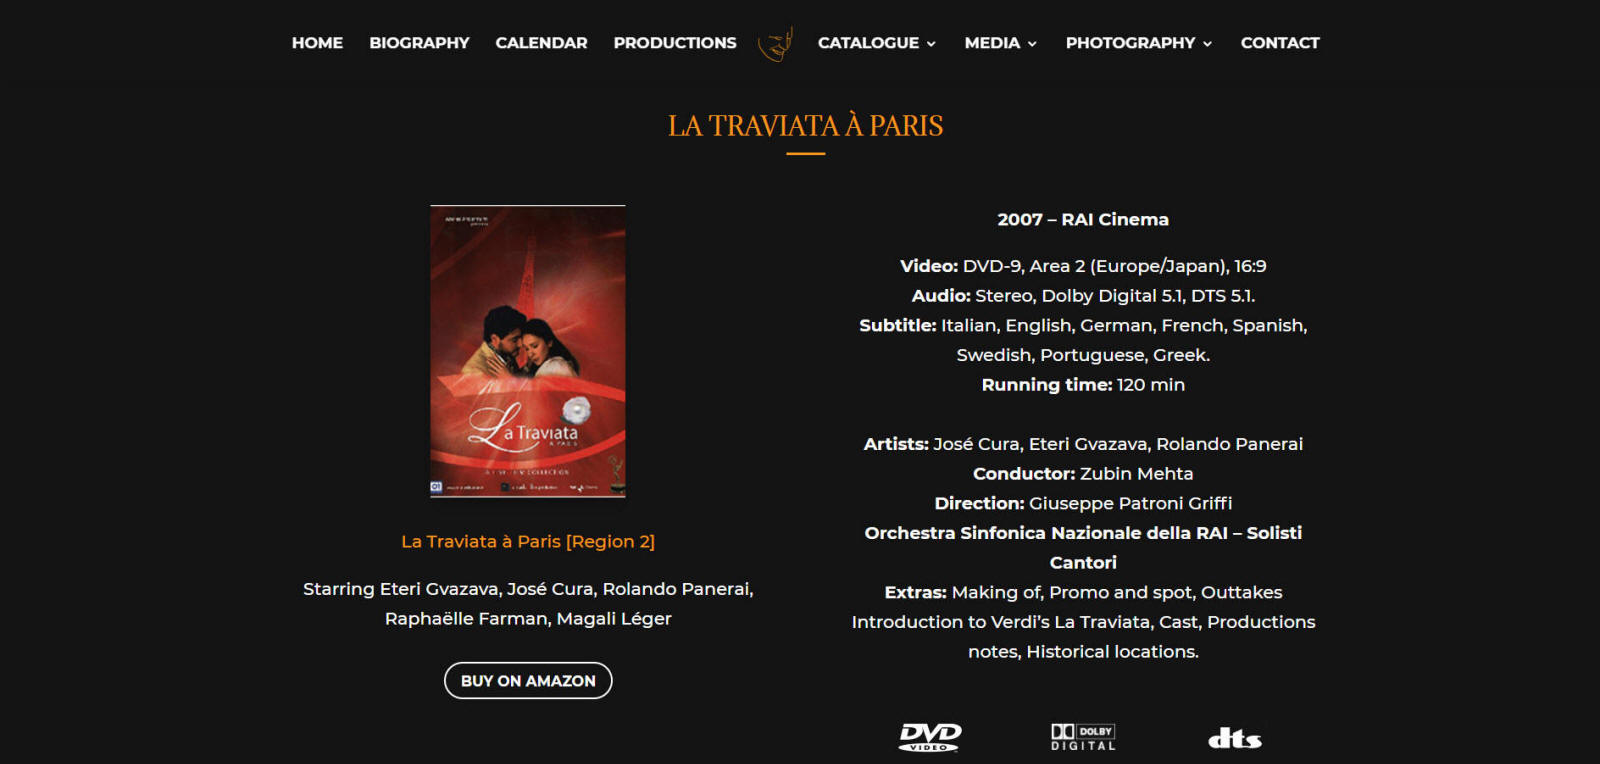The image size is (1600, 764).
Task: Expand the Photography dropdown menu
Action: coord(1139,43)
